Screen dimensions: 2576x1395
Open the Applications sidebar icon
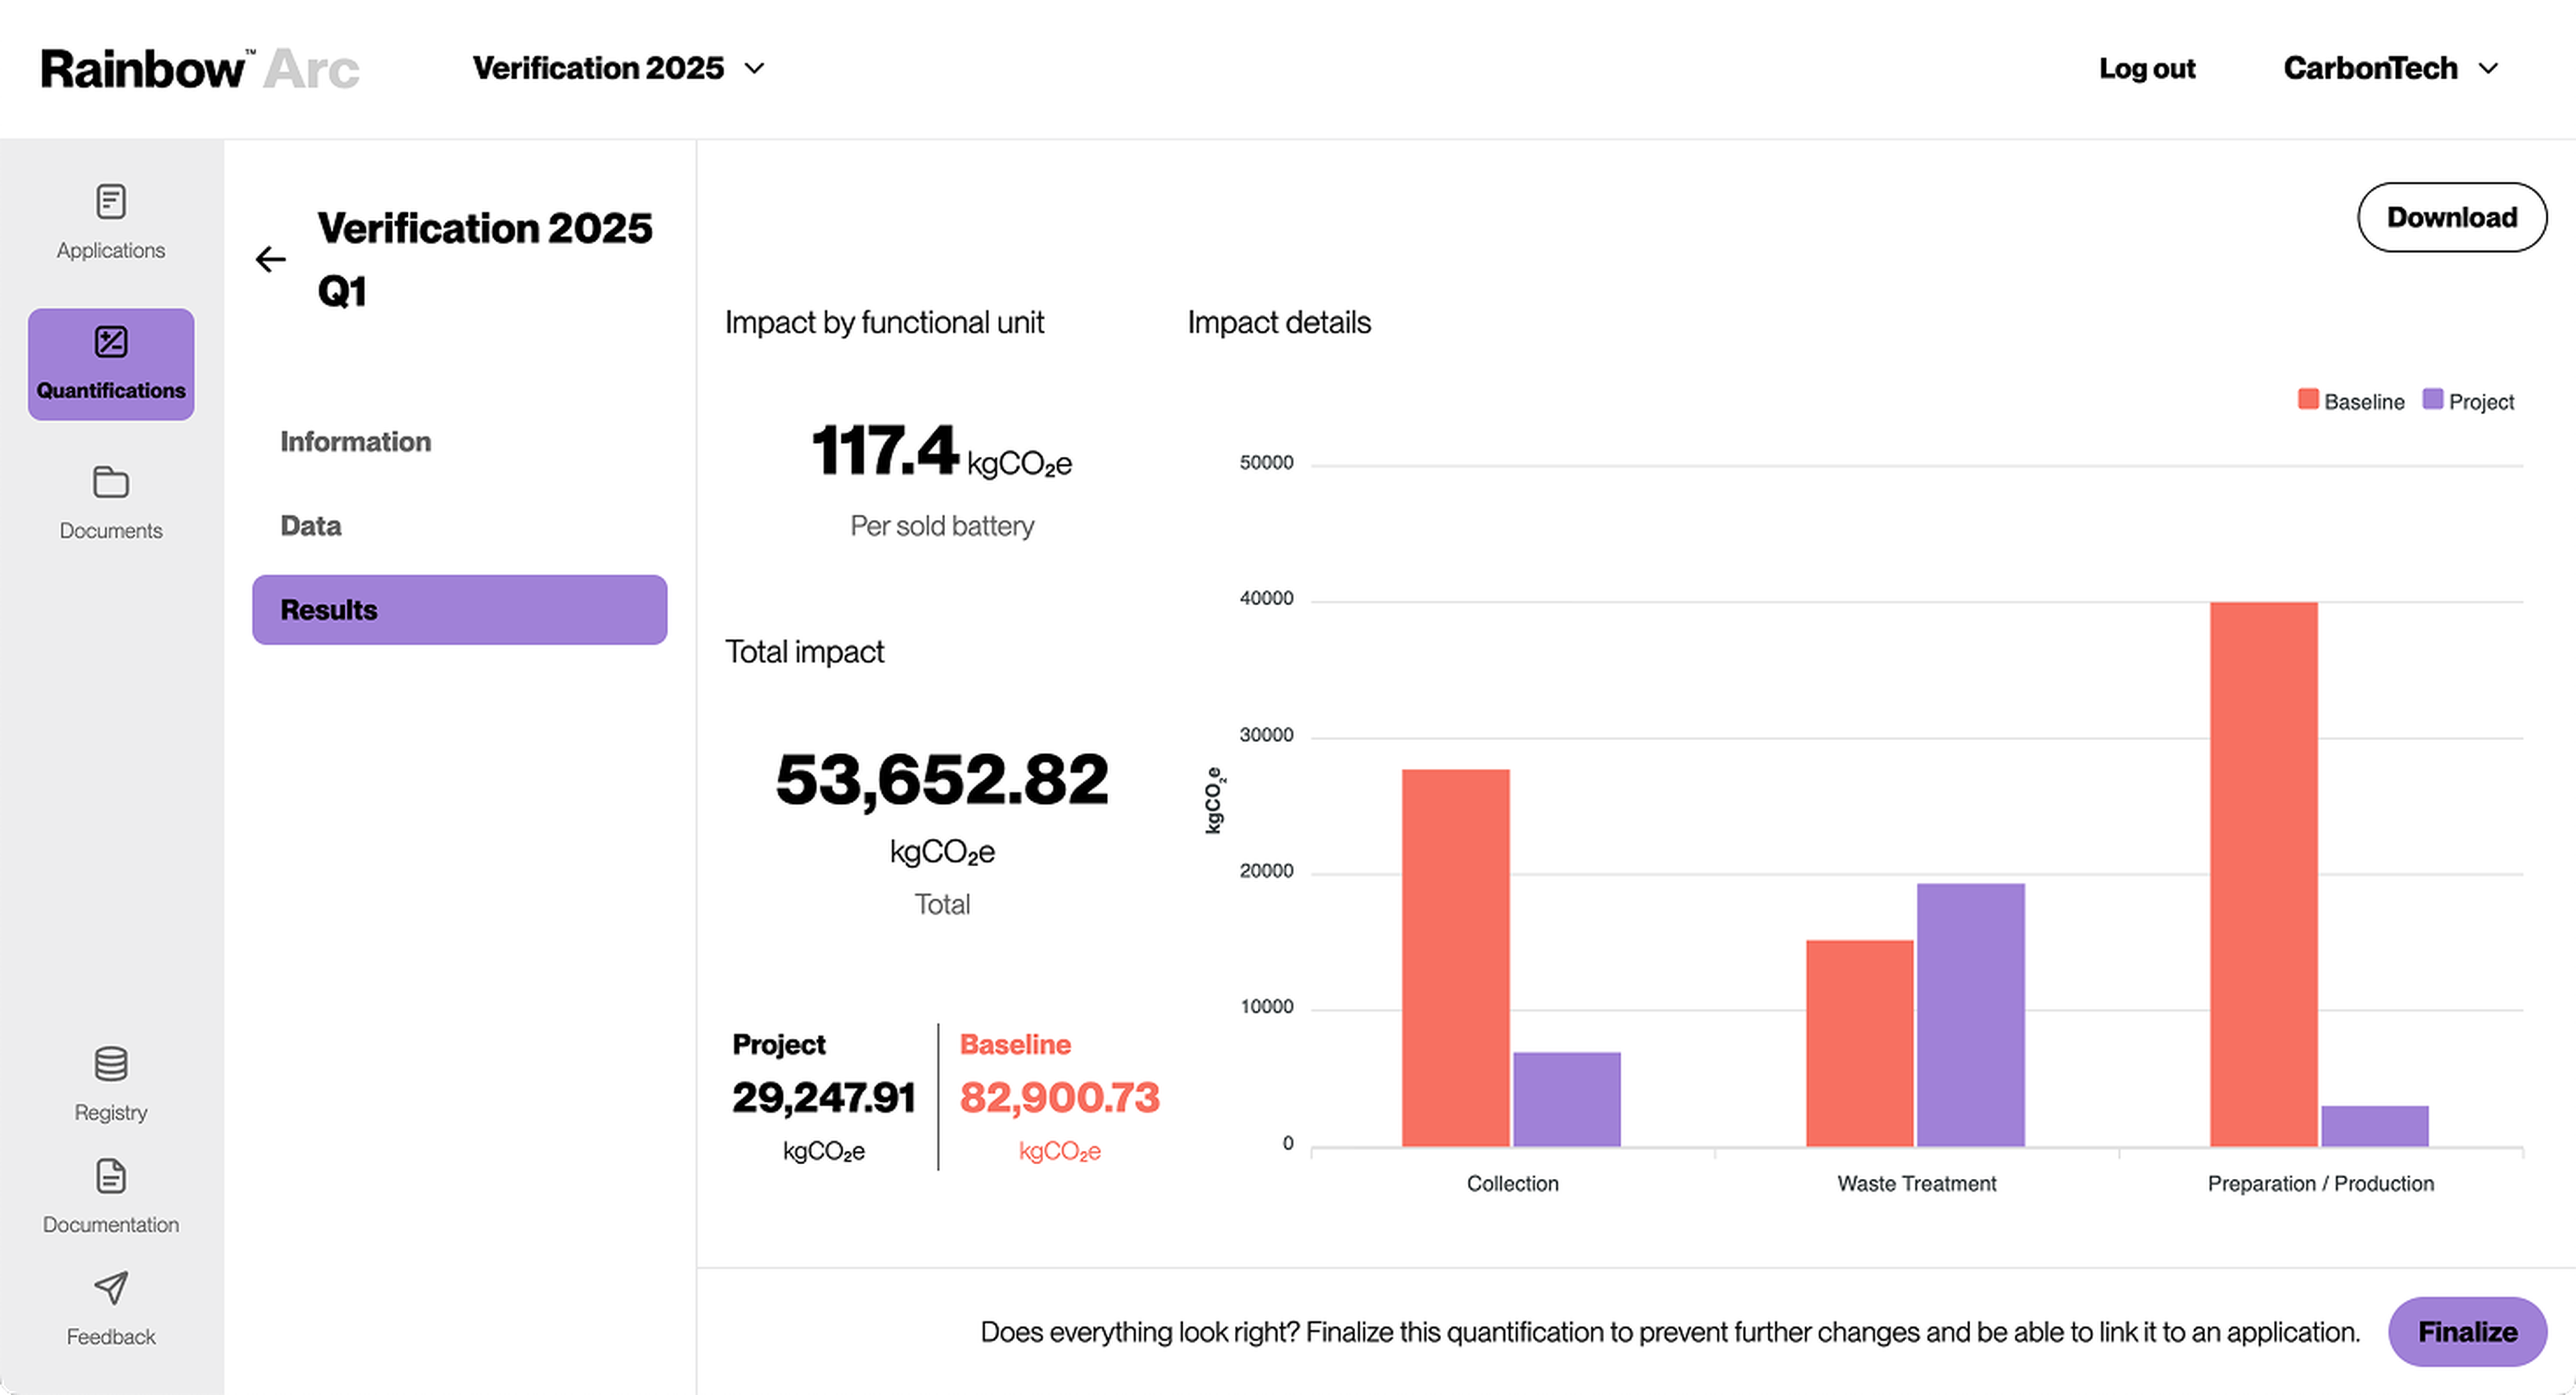(x=110, y=202)
